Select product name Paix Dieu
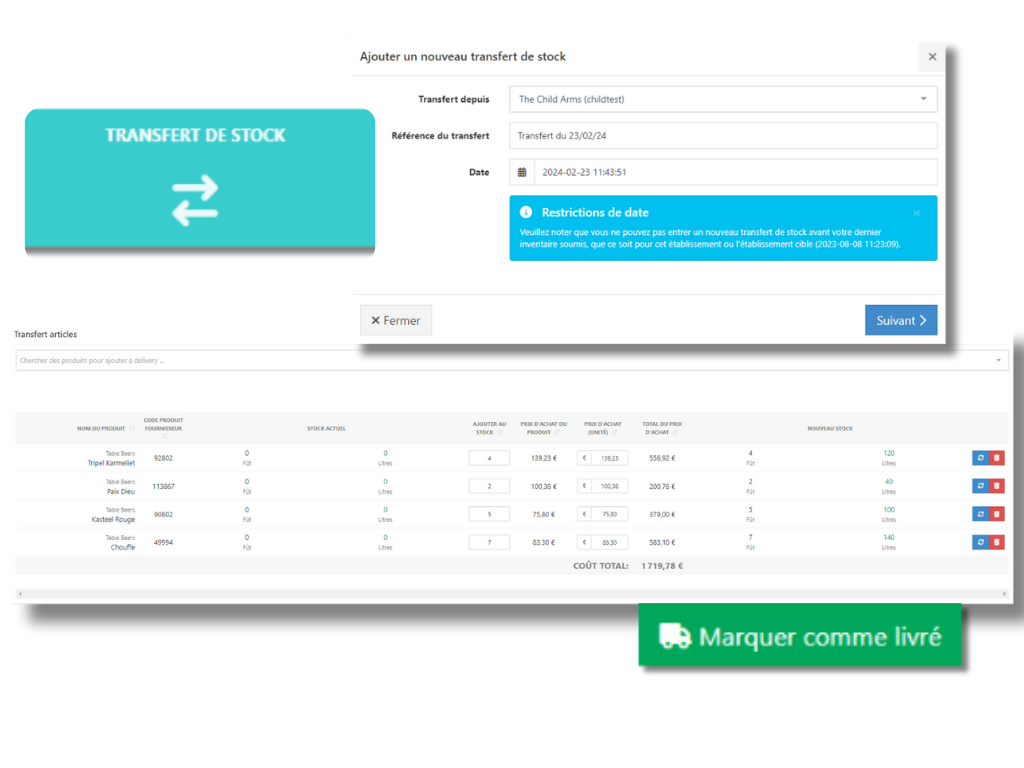Screen dimensions: 1024x768 [121, 491]
